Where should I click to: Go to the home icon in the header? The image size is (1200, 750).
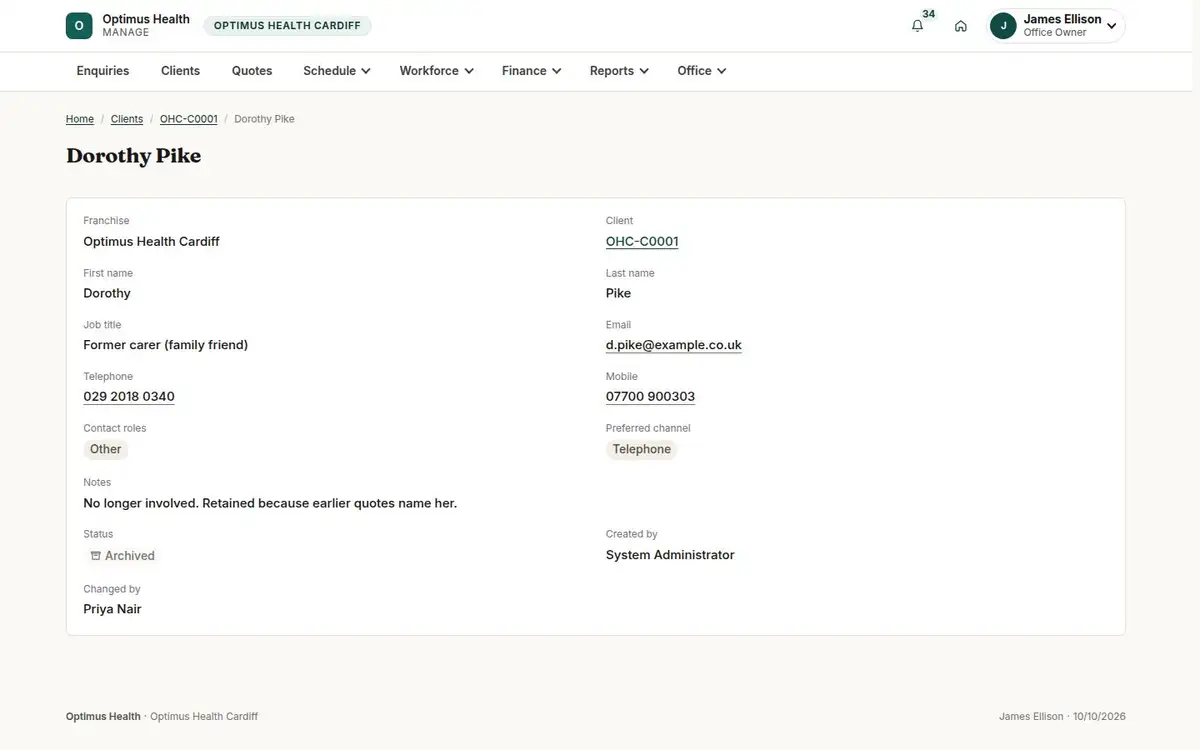tap(961, 26)
